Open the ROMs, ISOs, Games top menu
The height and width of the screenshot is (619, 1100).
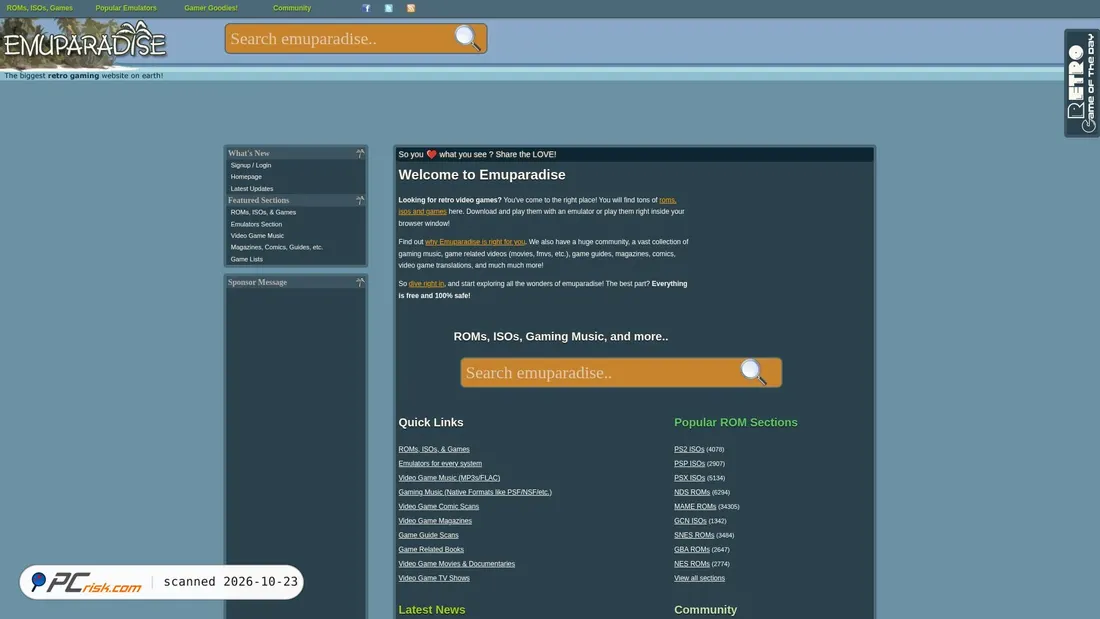[x=40, y=8]
